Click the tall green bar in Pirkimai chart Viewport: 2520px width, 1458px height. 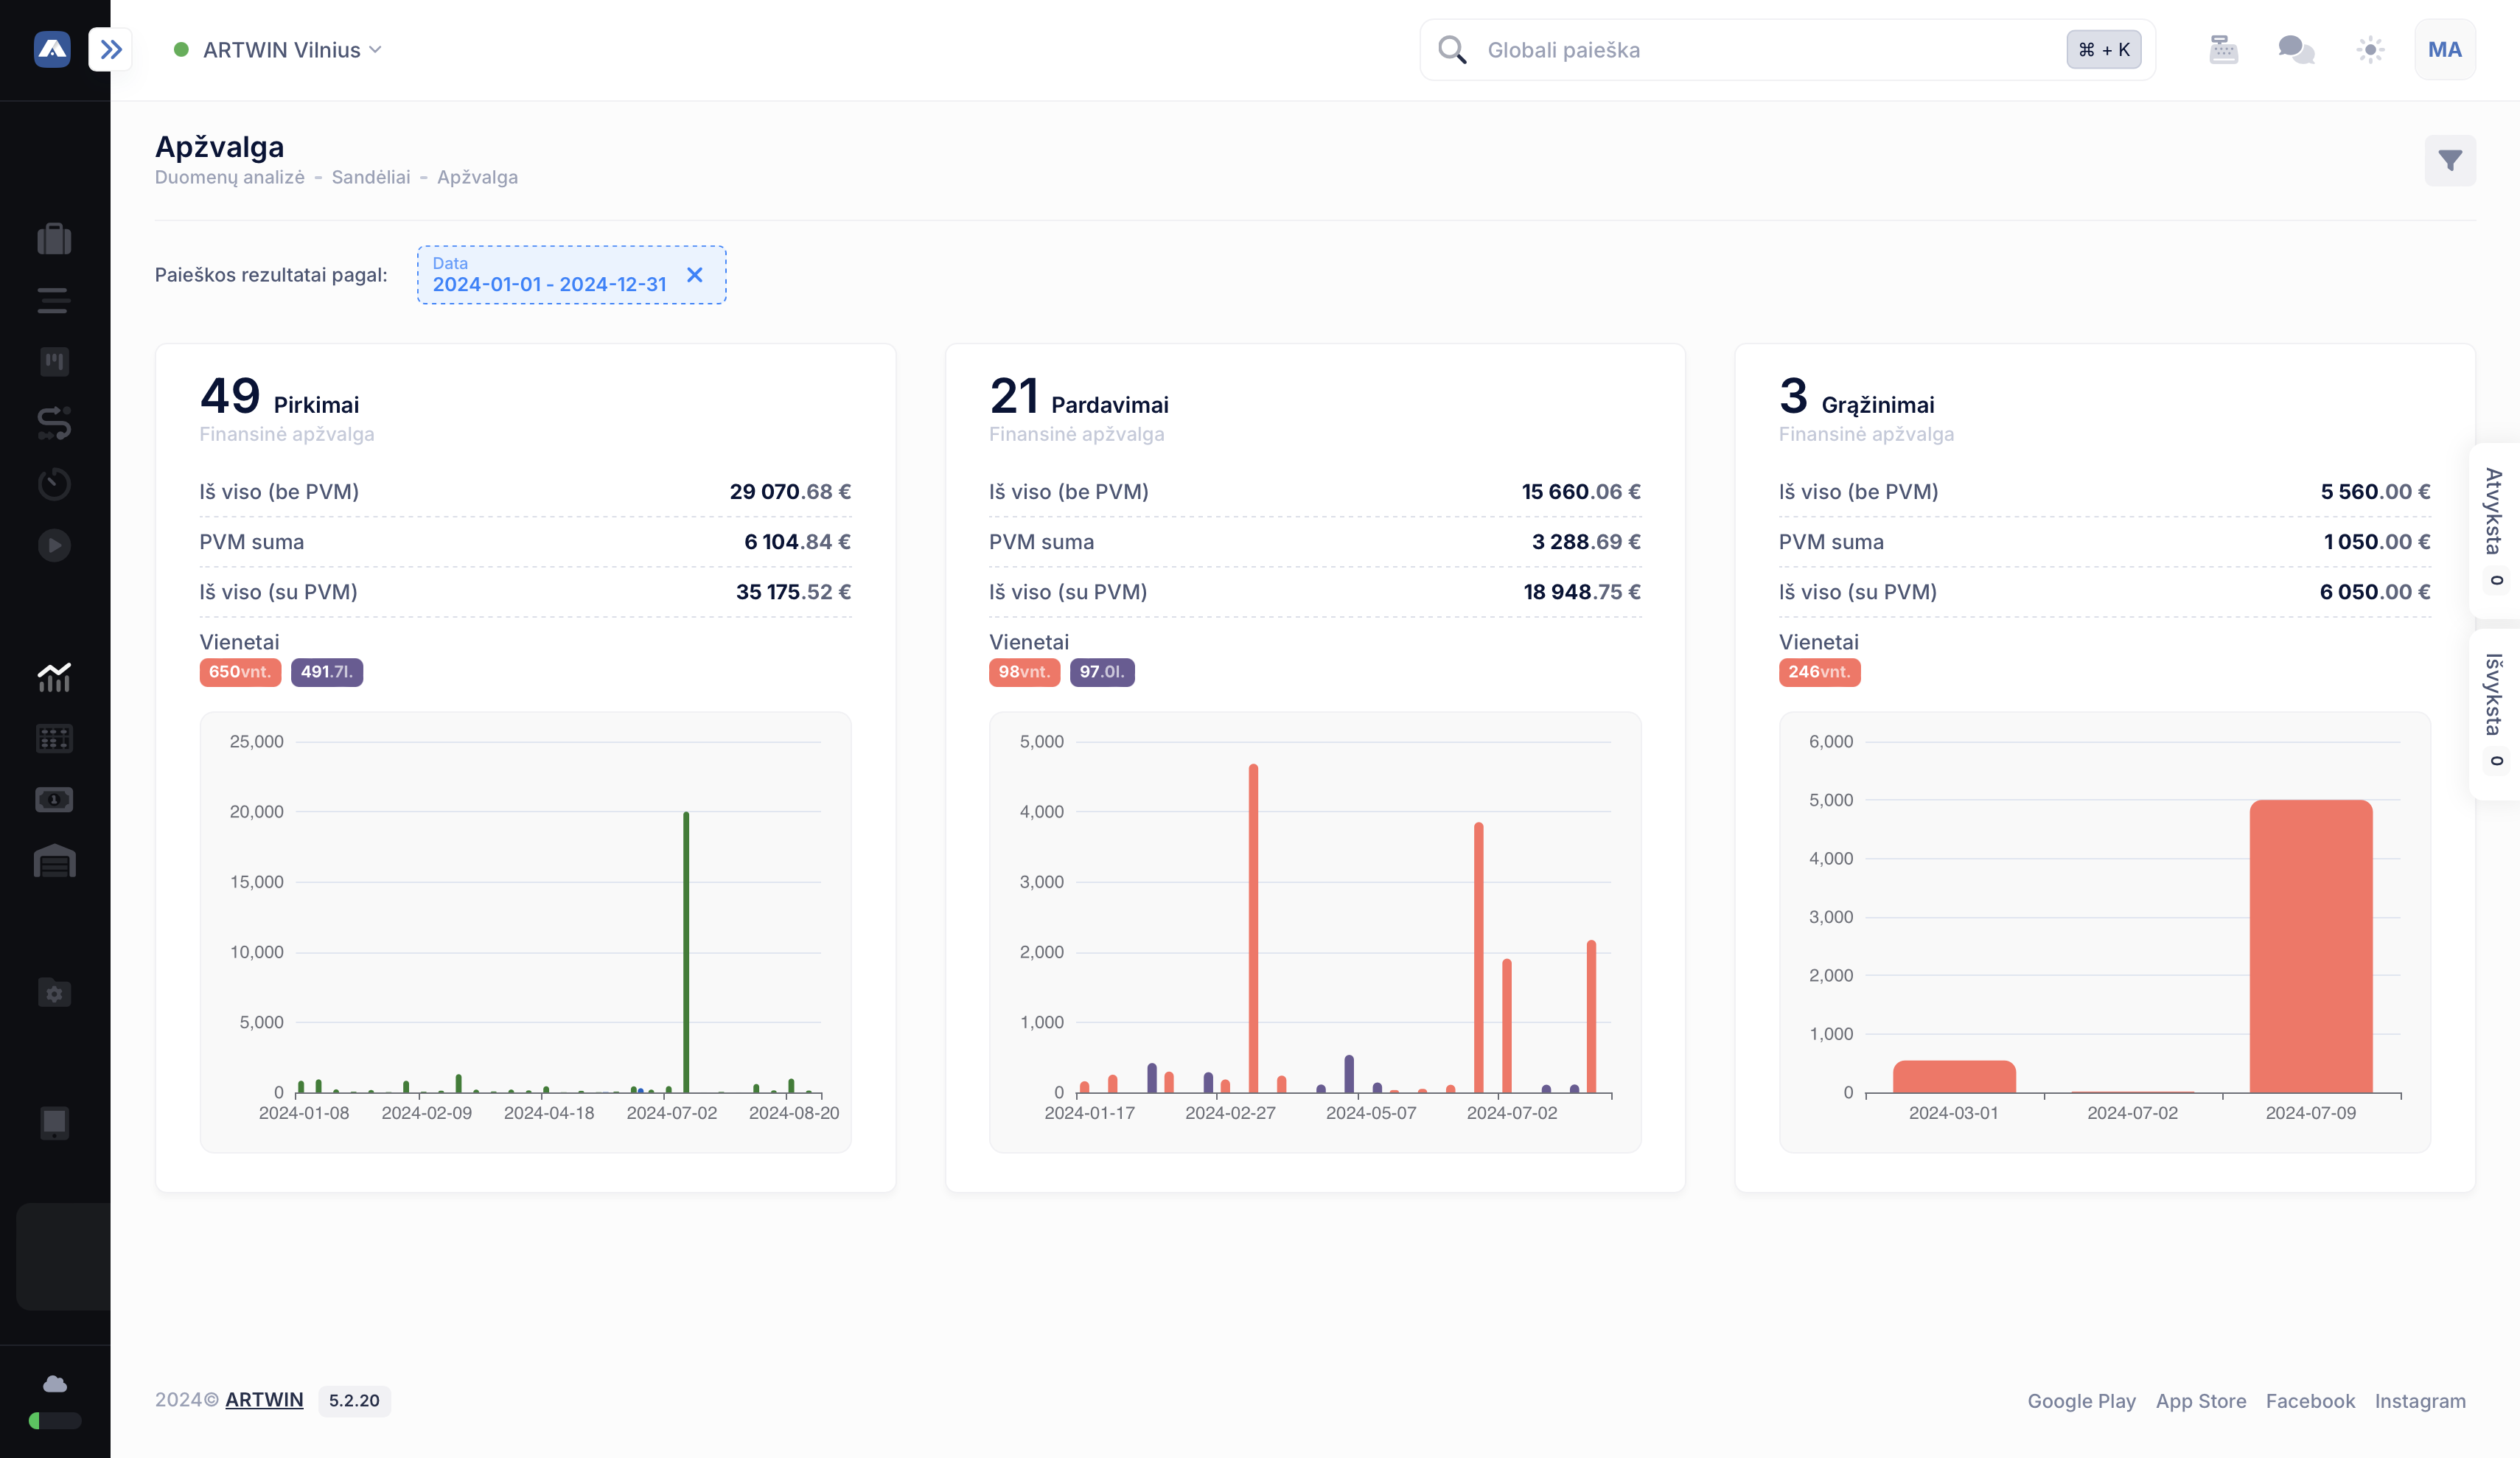click(x=686, y=950)
